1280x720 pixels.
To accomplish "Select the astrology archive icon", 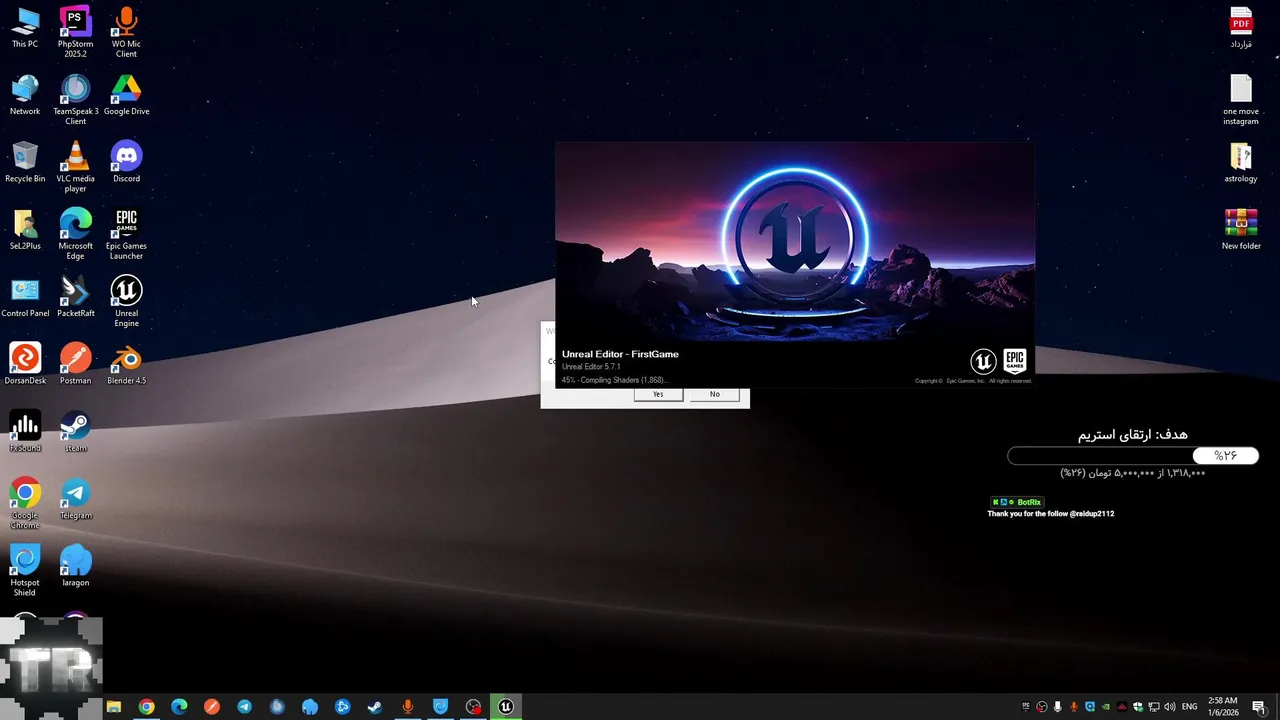I will (1241, 162).
